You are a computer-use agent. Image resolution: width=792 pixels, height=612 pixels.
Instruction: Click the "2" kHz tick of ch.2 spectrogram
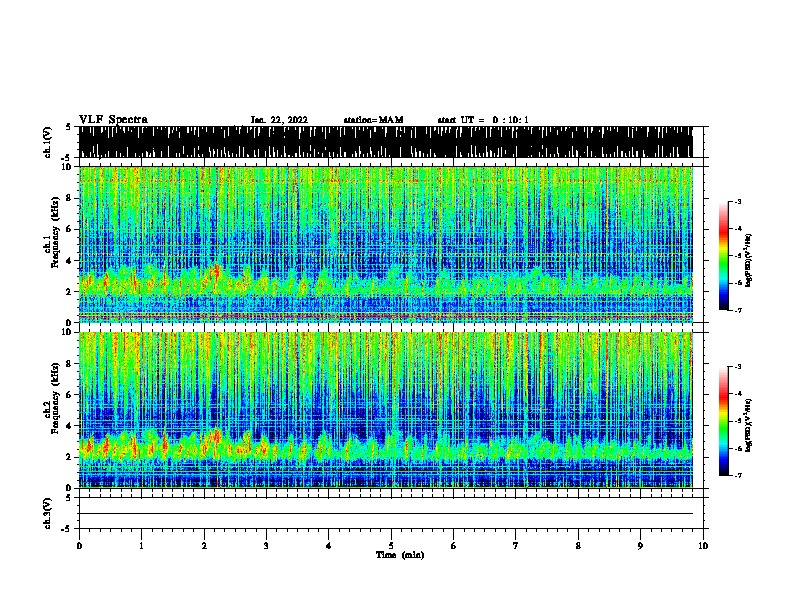(70, 457)
